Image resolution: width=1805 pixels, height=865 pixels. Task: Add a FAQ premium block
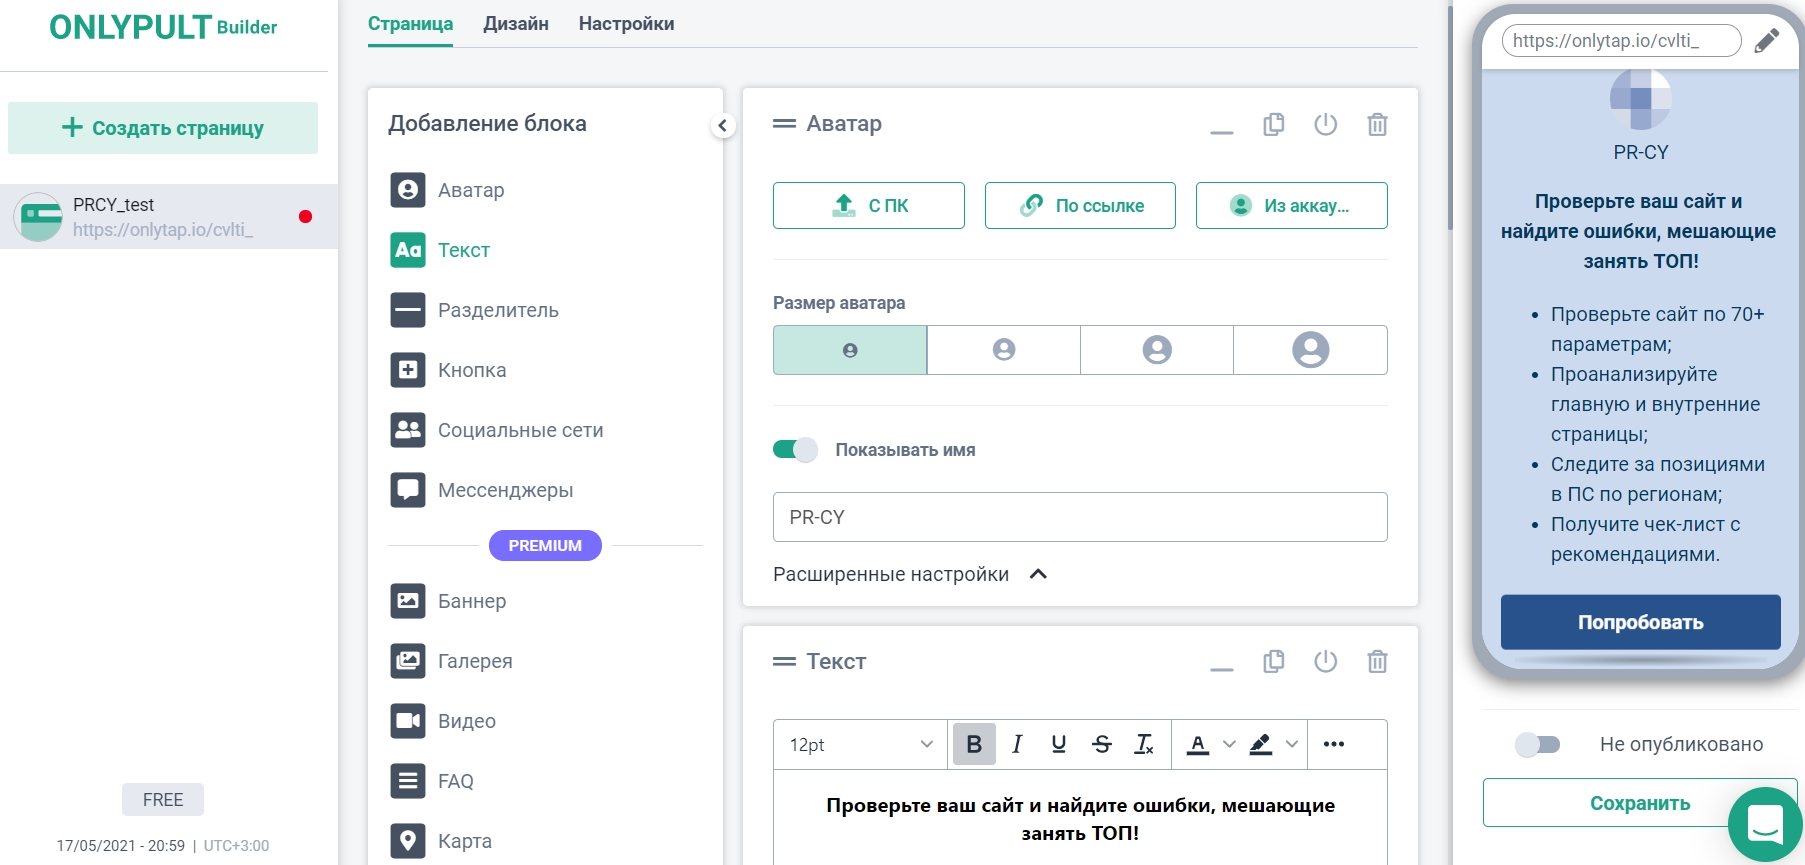click(x=432, y=781)
